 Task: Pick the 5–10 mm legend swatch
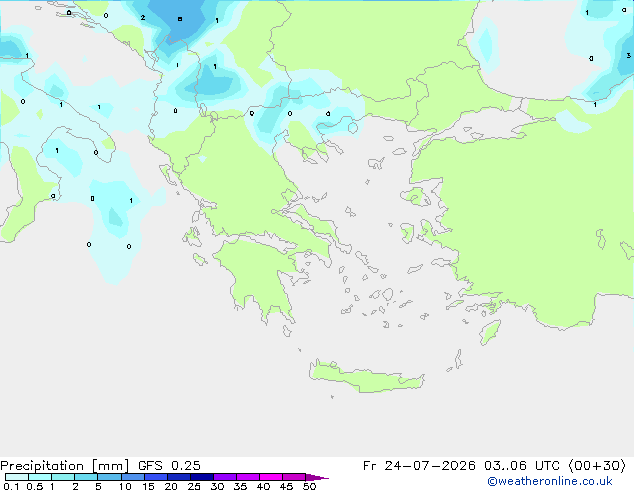pyautogui.click(x=109, y=477)
